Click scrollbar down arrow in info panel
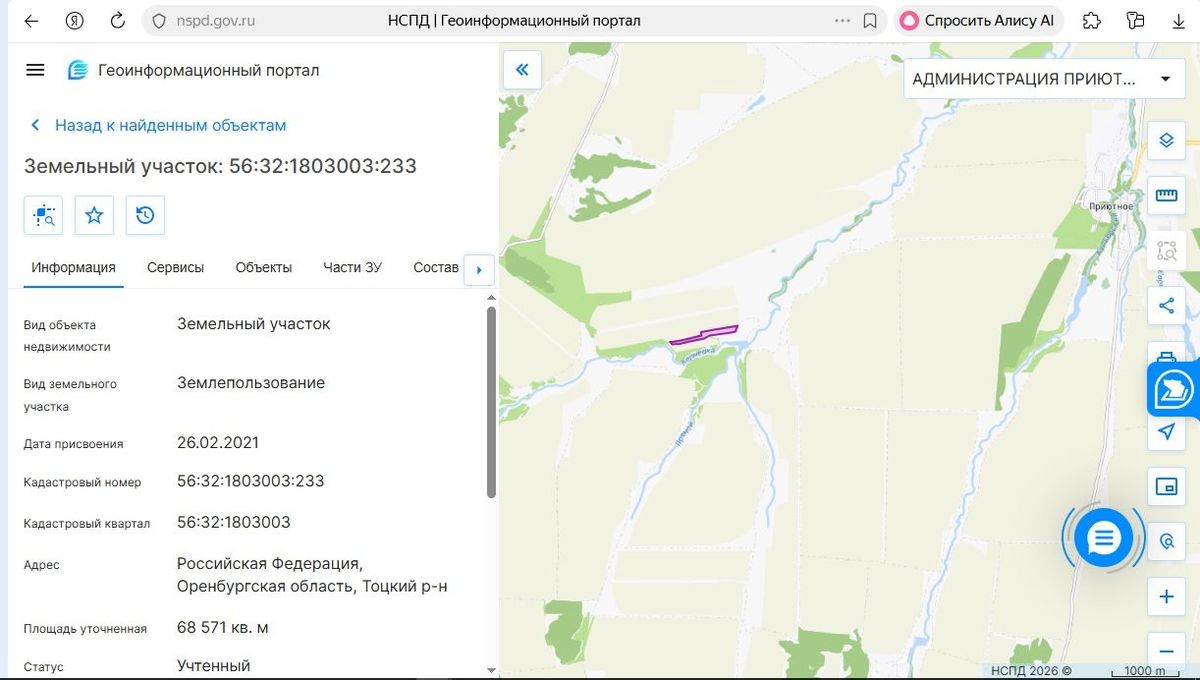Image resolution: width=1200 pixels, height=680 pixels. pyautogui.click(x=491, y=669)
